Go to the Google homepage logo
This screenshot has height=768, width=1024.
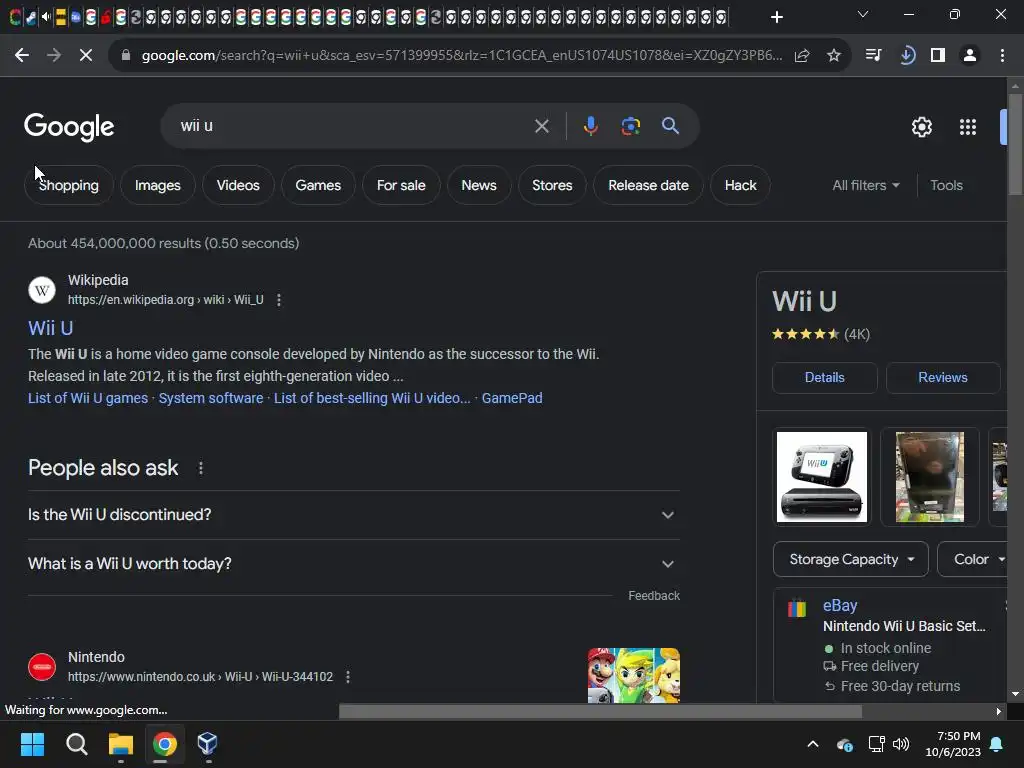69,127
